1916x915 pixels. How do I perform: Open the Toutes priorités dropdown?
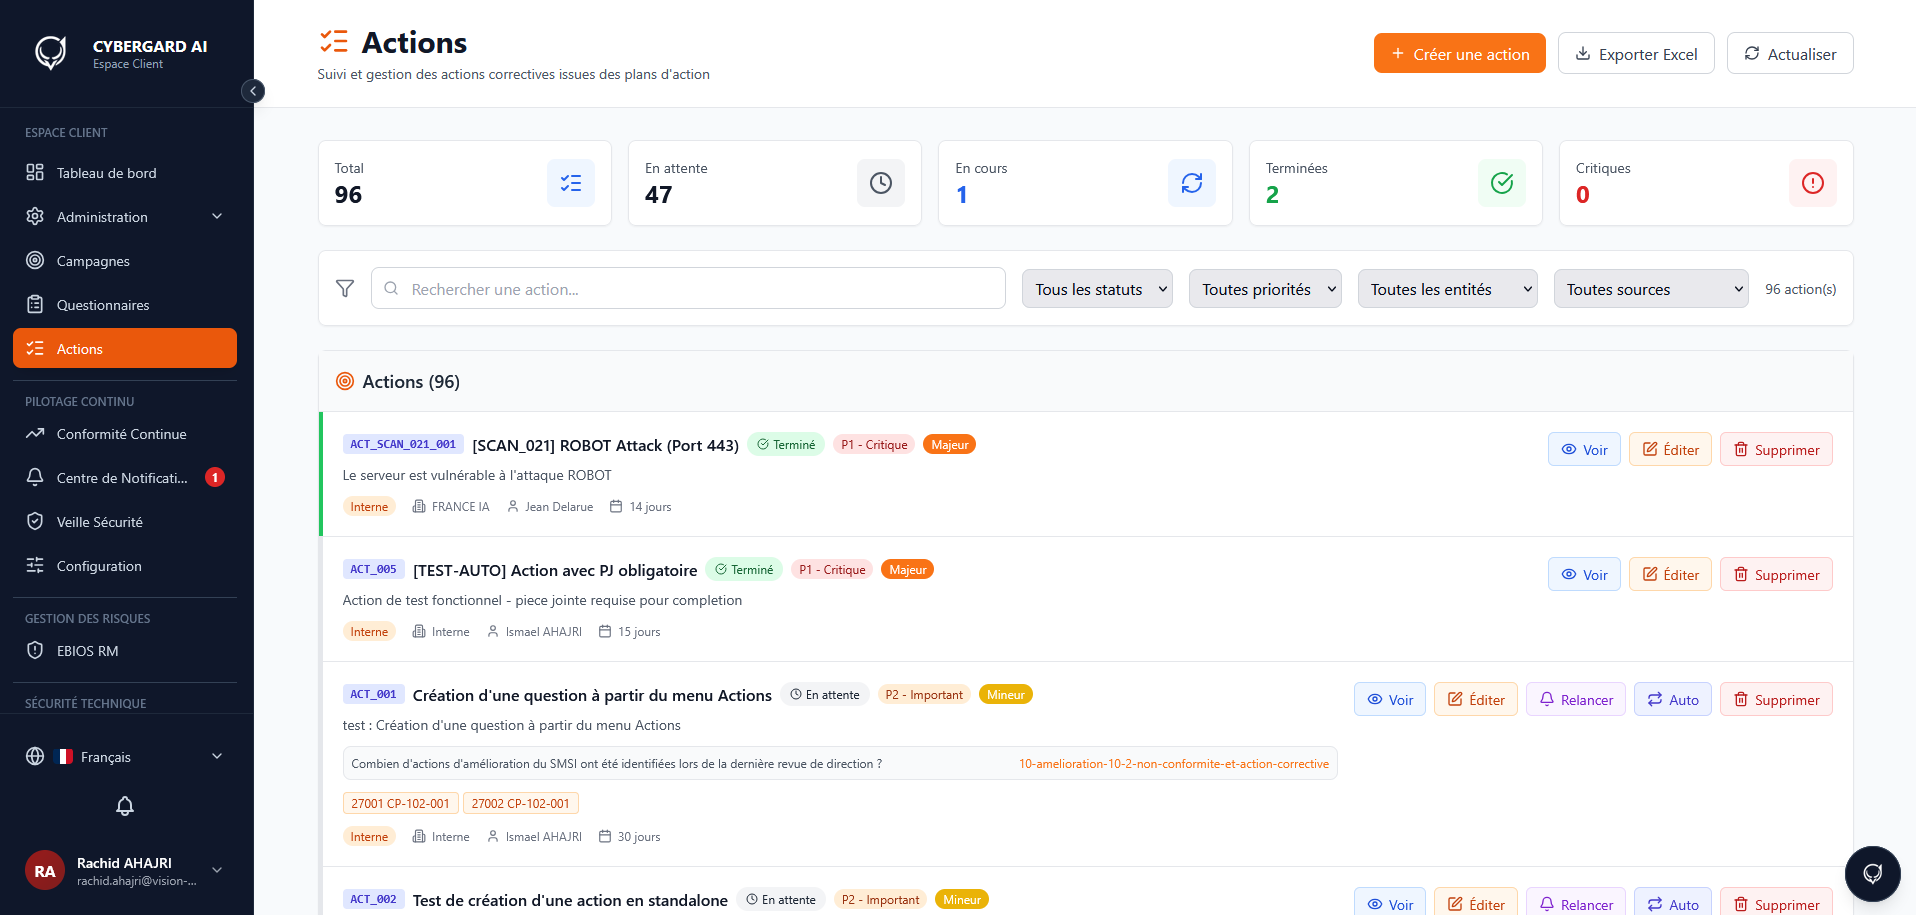click(1265, 289)
